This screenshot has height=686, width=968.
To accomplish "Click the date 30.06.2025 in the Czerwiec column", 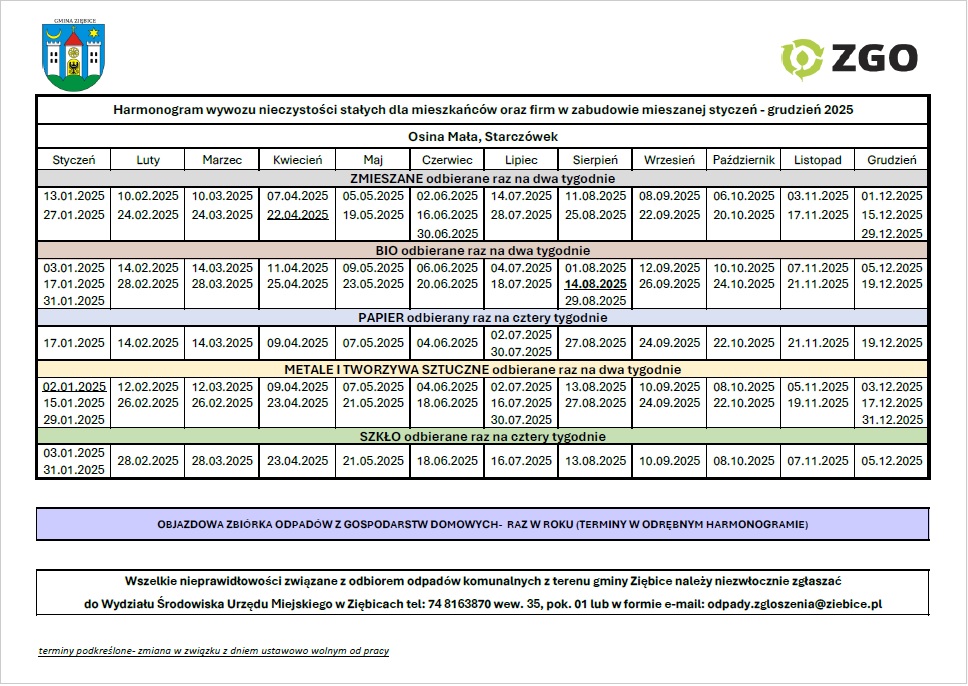I will tap(447, 234).
